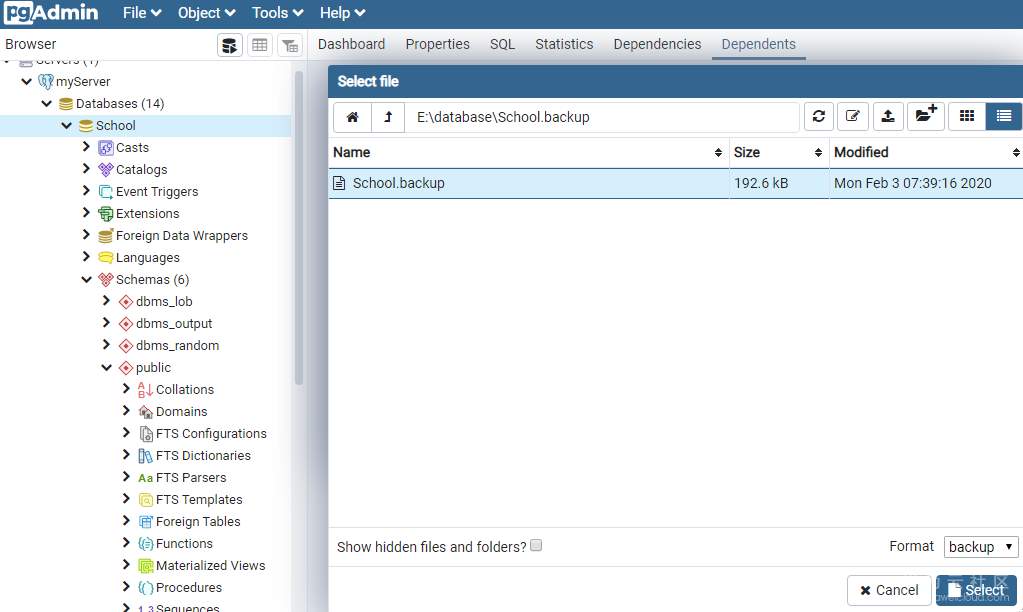
Task: Go up one directory level
Action: click(x=388, y=117)
